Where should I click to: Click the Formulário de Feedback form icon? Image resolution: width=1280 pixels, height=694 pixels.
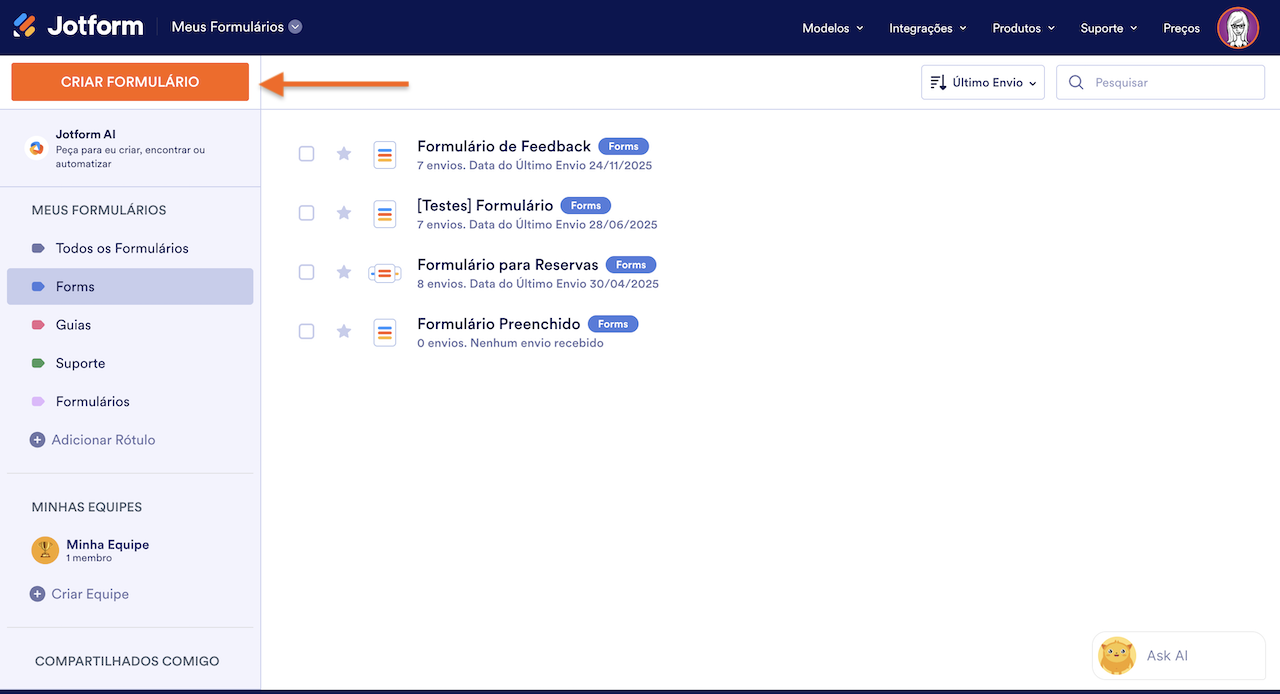pyautogui.click(x=385, y=154)
